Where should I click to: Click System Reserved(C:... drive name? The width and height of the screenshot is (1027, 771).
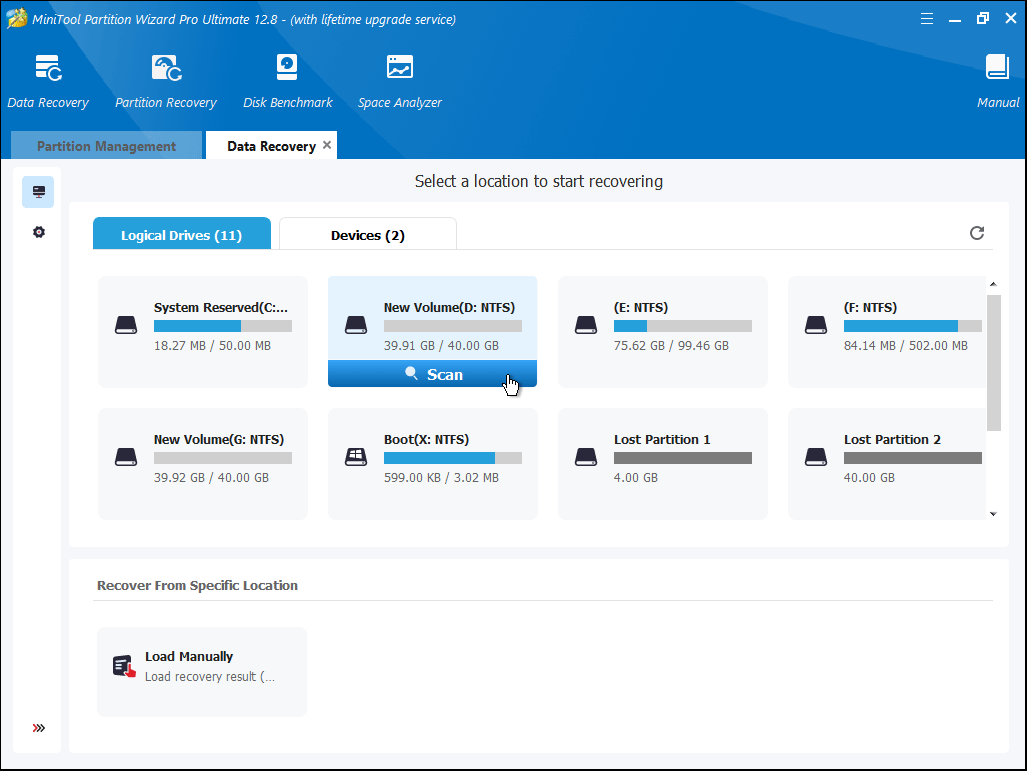(221, 307)
